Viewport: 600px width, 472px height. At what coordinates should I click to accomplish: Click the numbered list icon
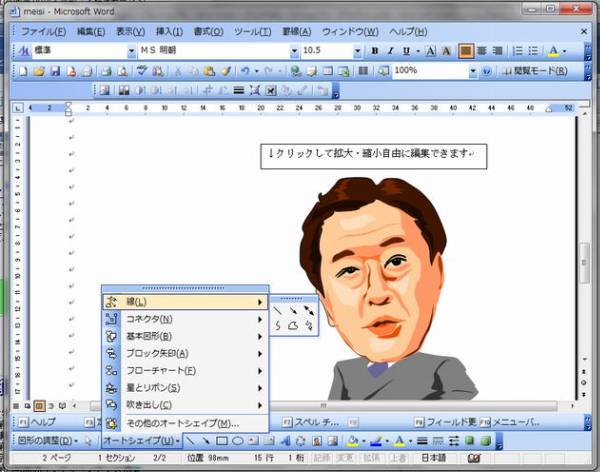click(x=518, y=51)
